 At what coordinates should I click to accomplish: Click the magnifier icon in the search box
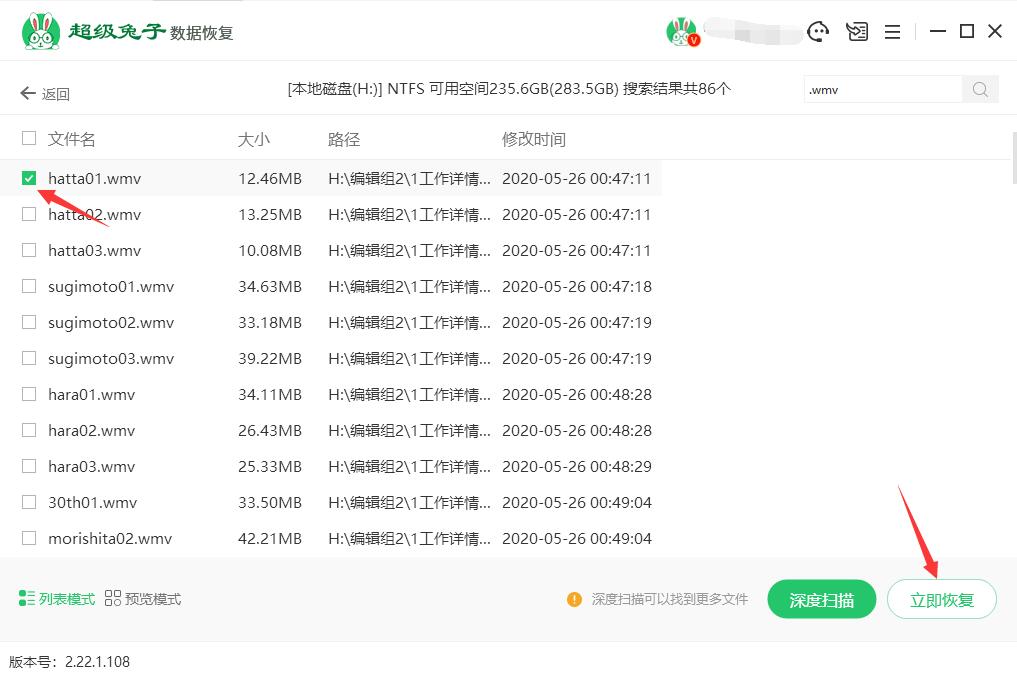979,89
